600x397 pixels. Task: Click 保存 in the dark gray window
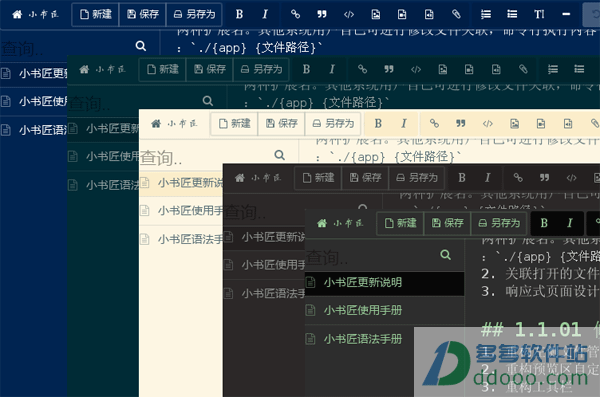pos(365,178)
